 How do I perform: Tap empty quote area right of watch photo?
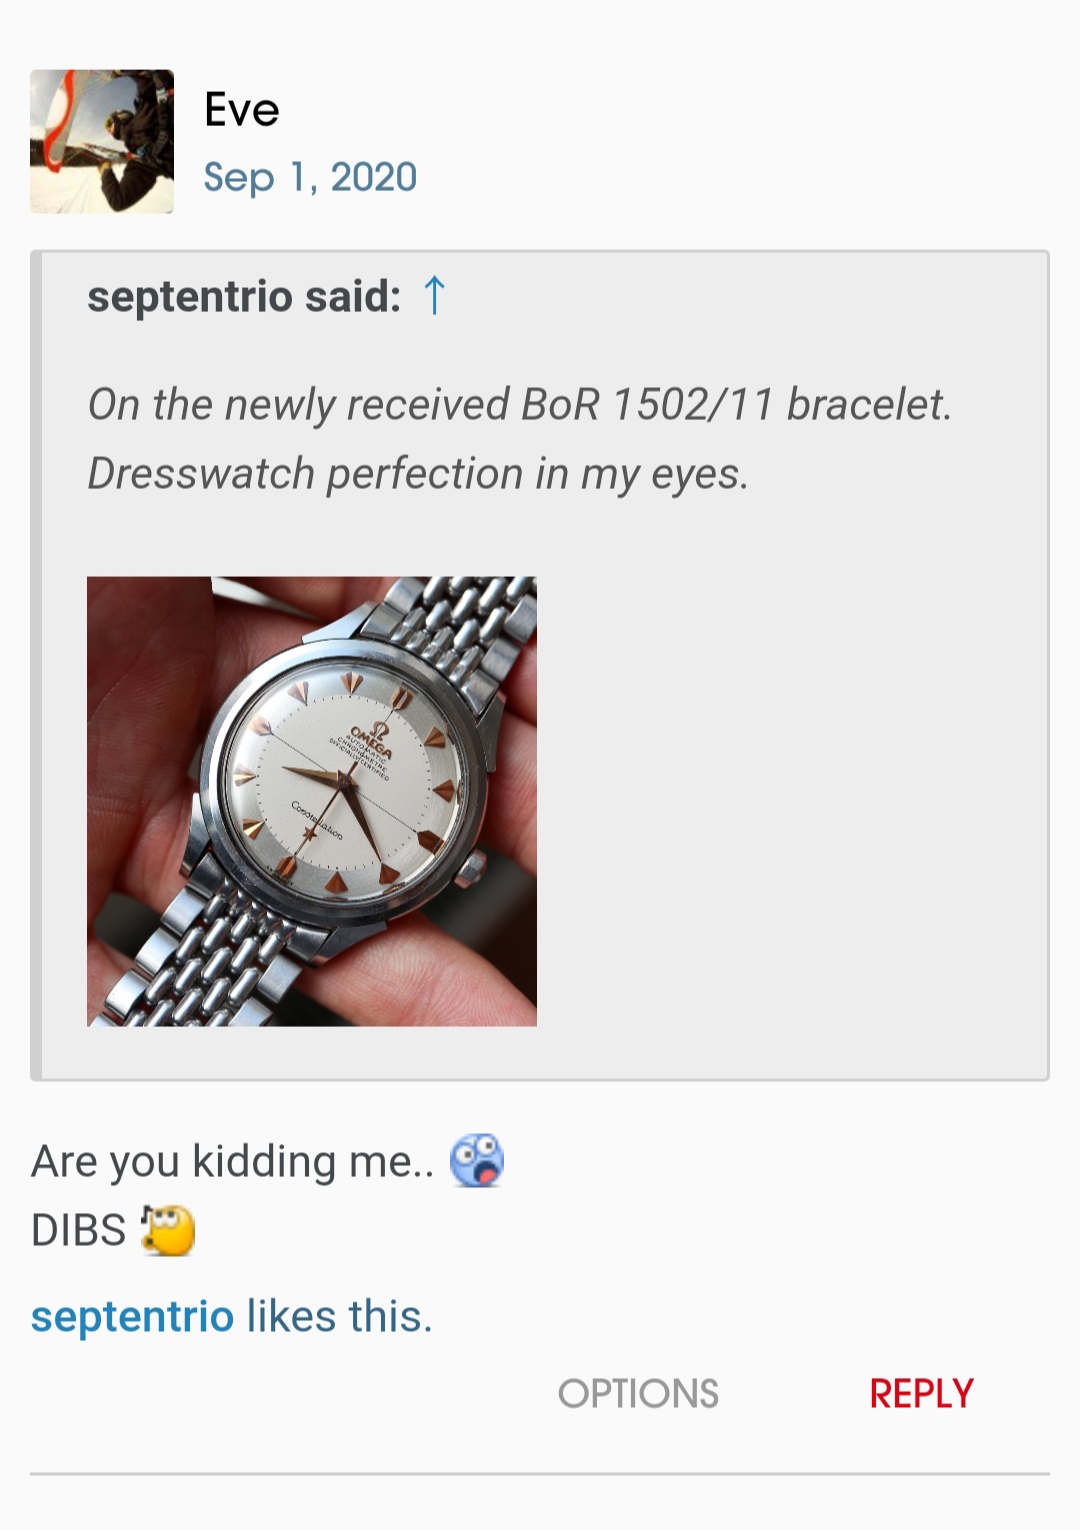coord(790,801)
